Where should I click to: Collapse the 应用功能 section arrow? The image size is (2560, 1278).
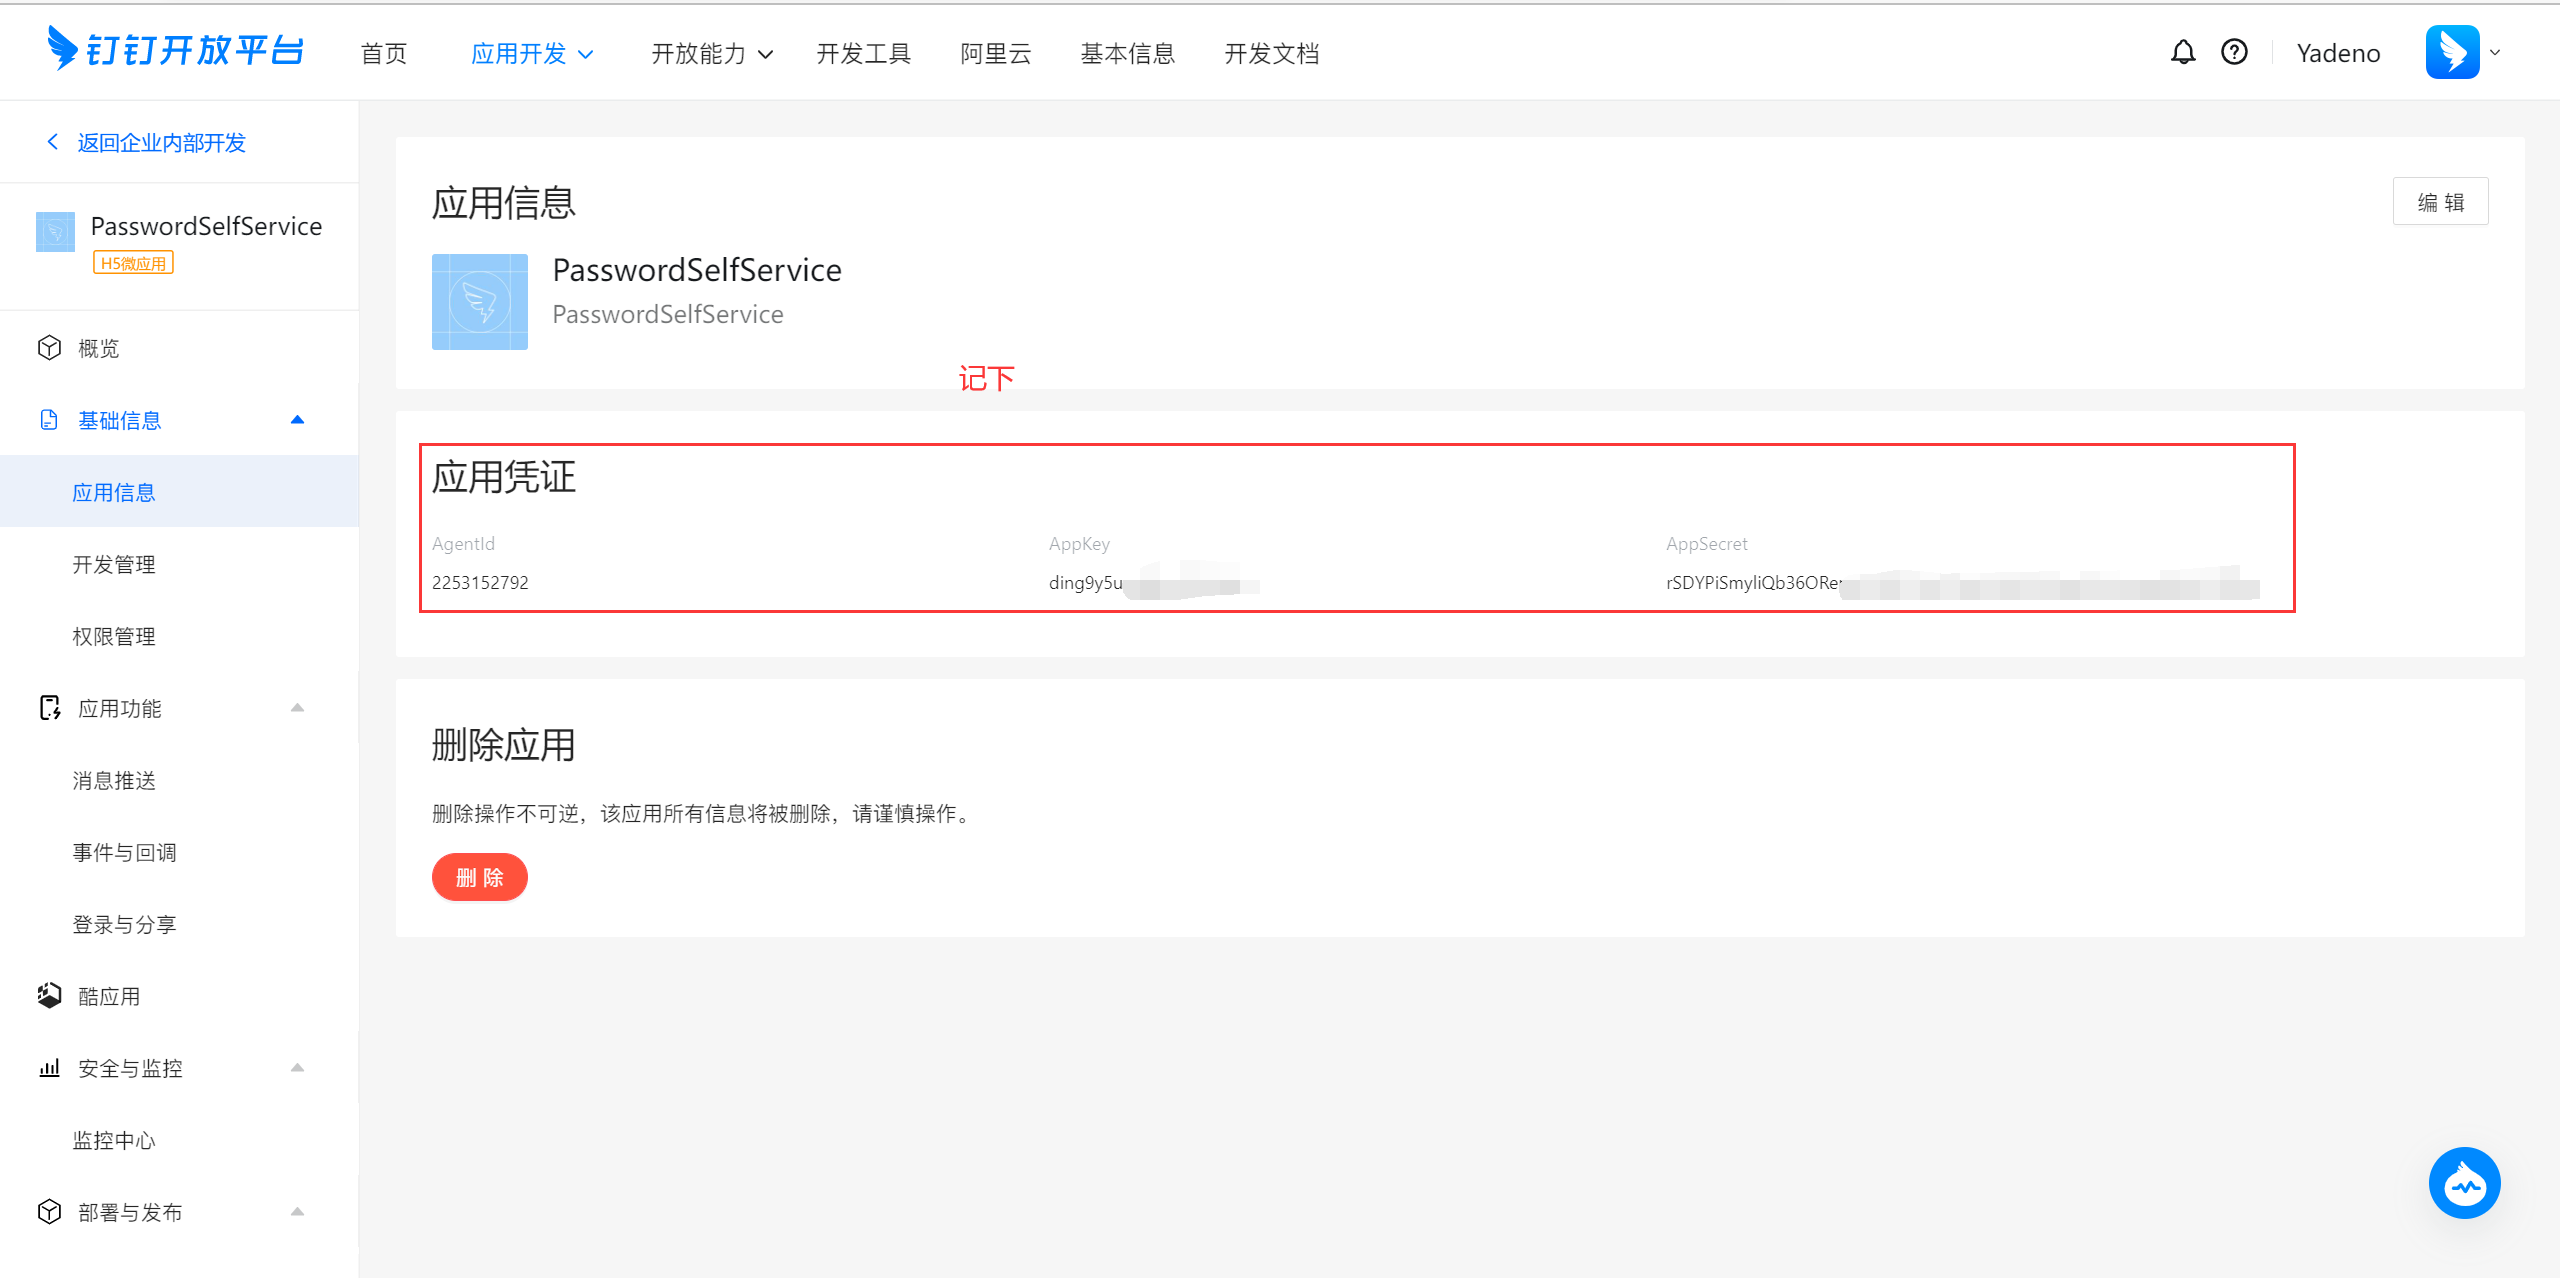coord(297,708)
